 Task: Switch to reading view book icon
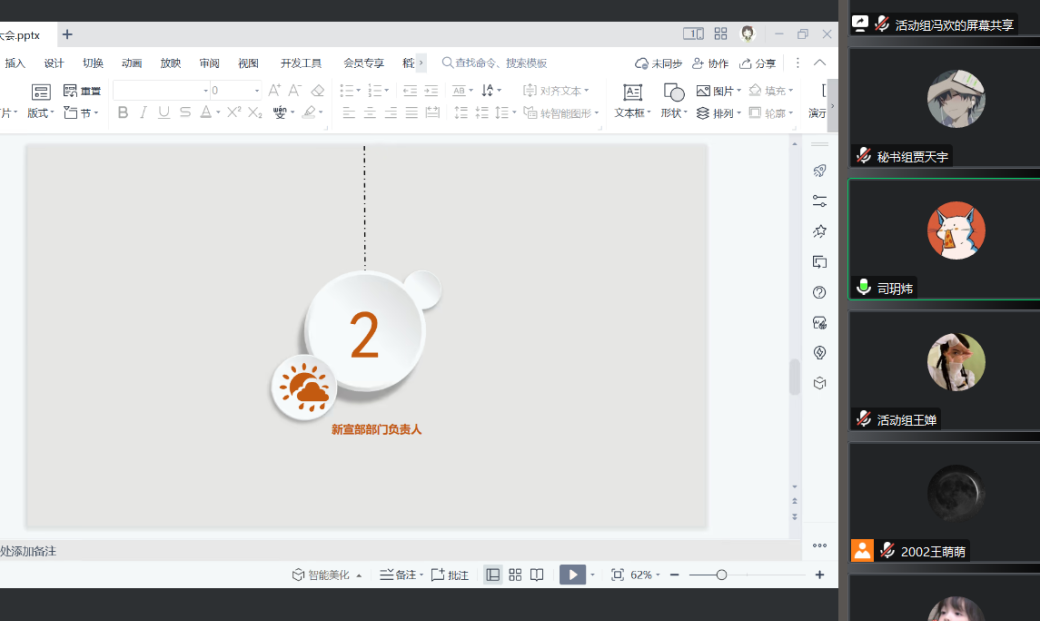coord(537,575)
